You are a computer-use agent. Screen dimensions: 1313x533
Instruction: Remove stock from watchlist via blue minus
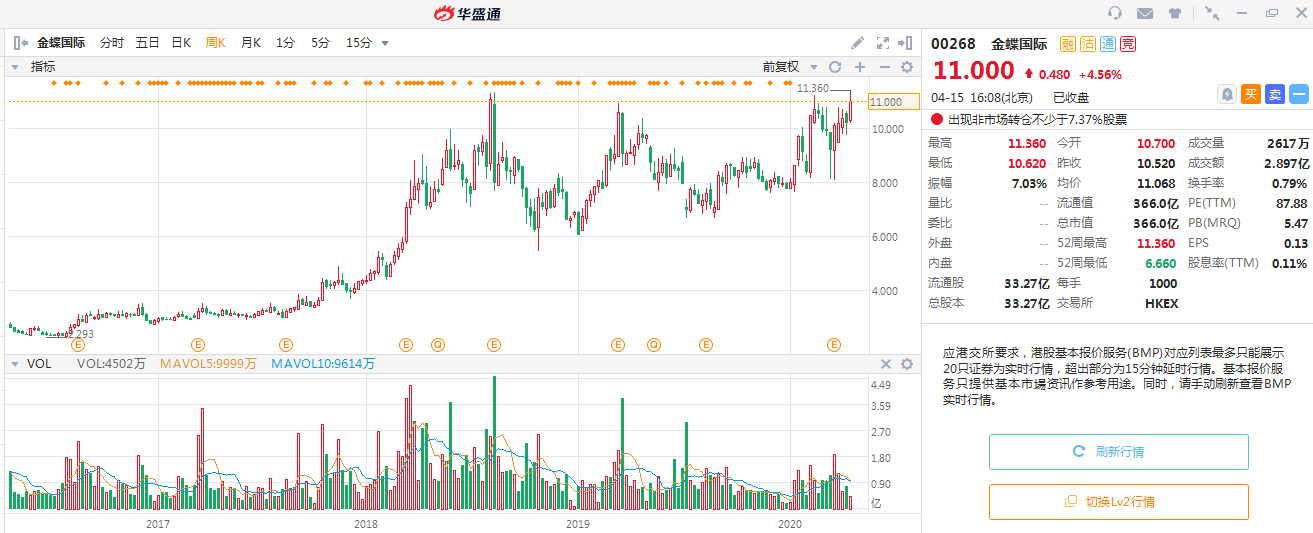(1298, 94)
